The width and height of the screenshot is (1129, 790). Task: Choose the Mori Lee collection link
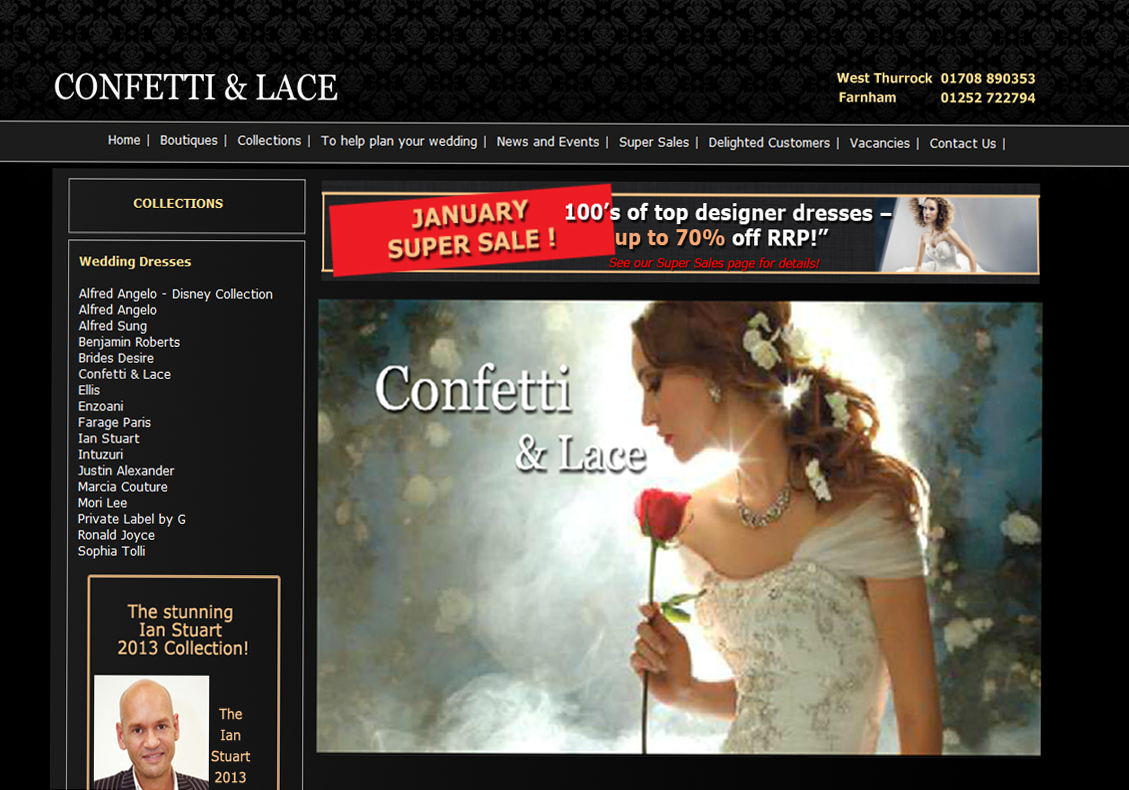(x=102, y=503)
